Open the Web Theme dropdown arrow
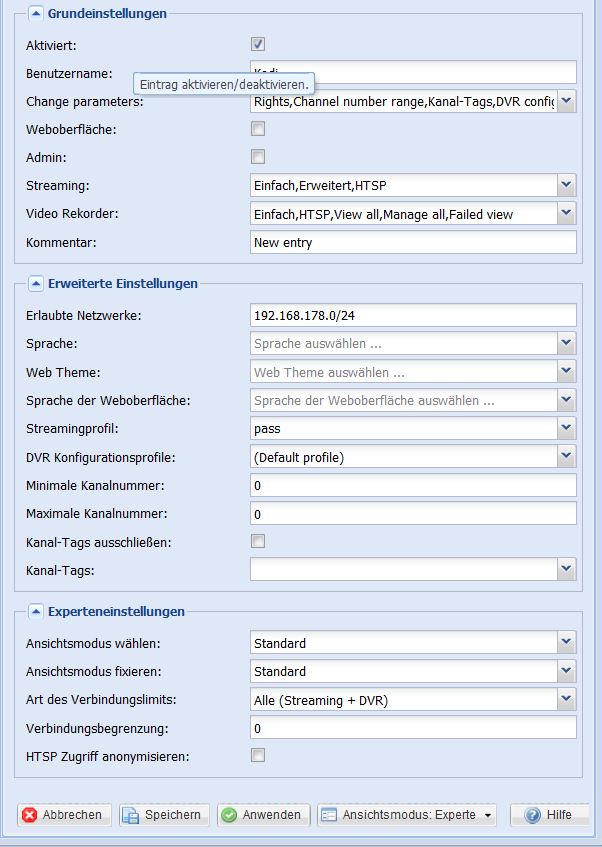The image size is (602, 847). click(566, 372)
